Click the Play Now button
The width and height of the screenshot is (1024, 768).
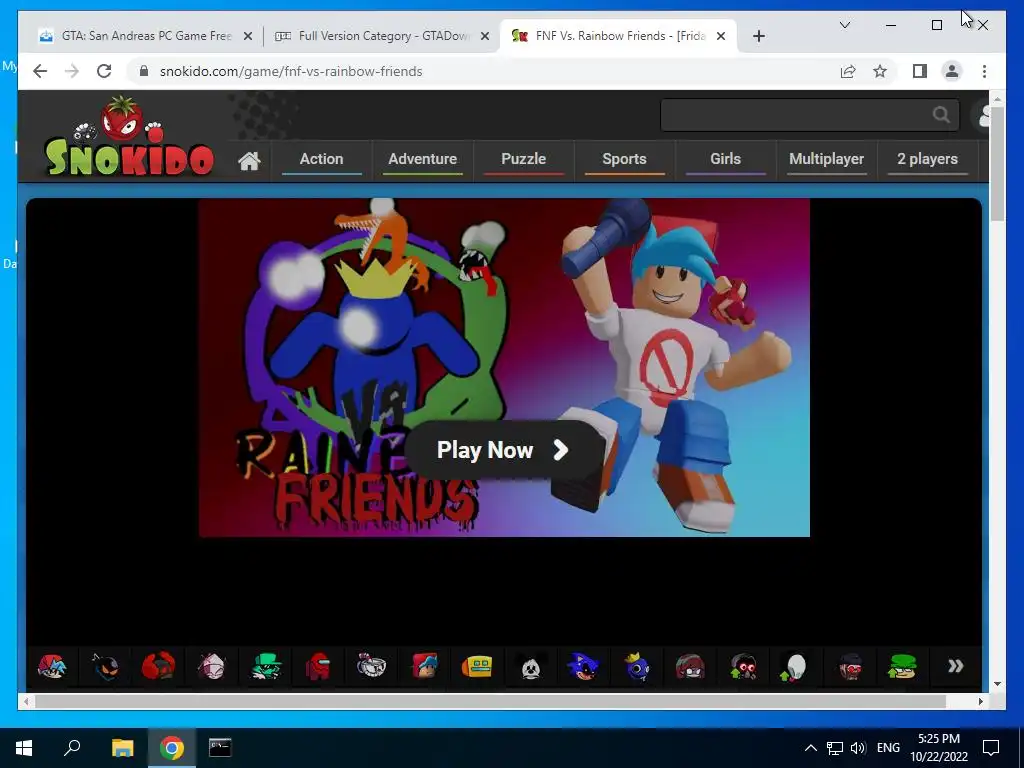(x=504, y=450)
